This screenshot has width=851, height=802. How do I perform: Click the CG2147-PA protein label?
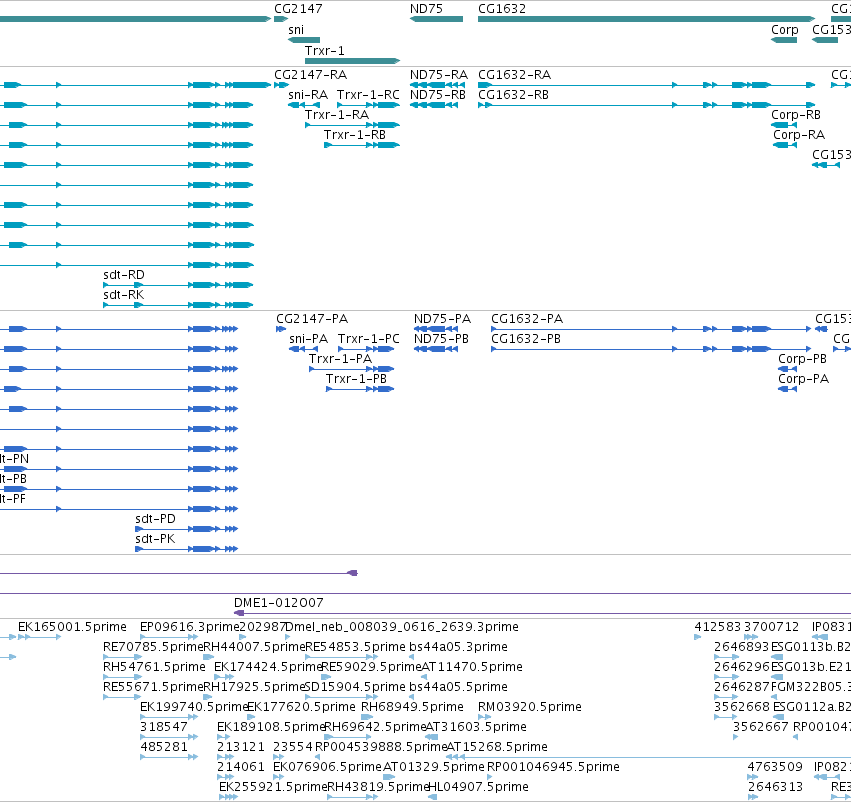click(312, 319)
